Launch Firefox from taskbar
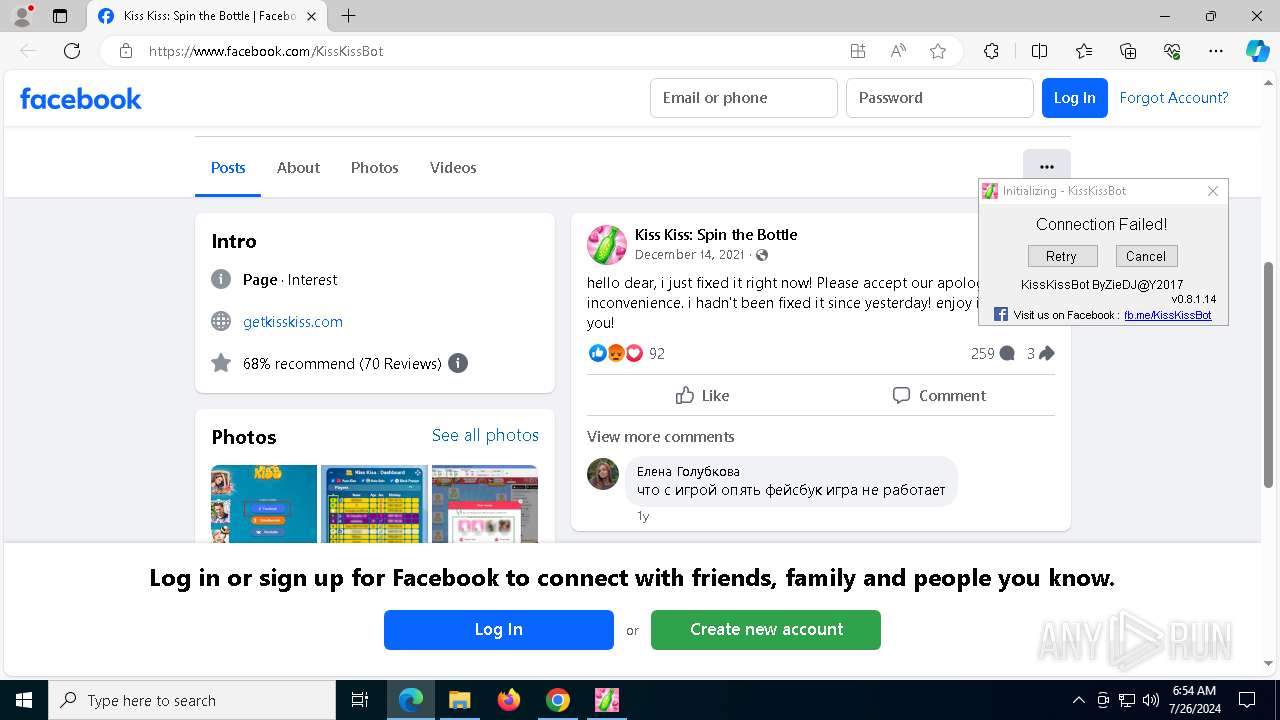The image size is (1280, 720). (509, 700)
